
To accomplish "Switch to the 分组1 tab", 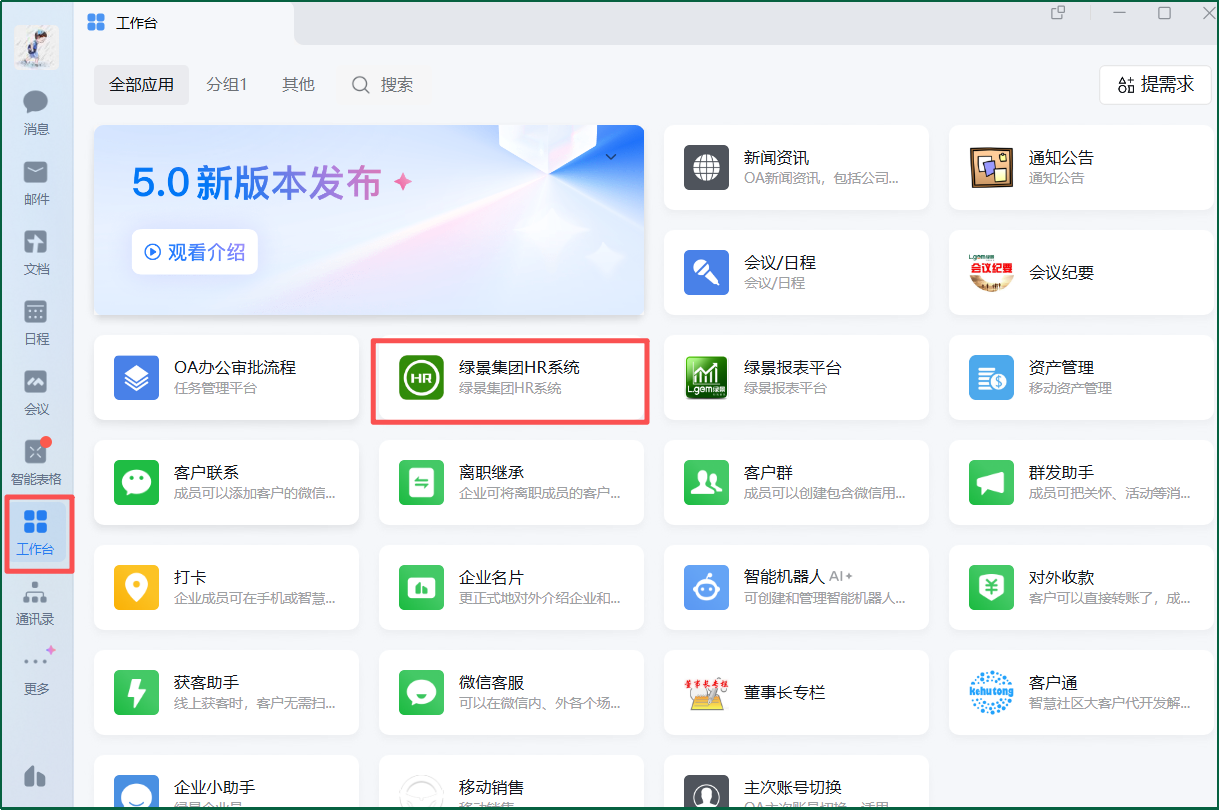I will [x=227, y=85].
